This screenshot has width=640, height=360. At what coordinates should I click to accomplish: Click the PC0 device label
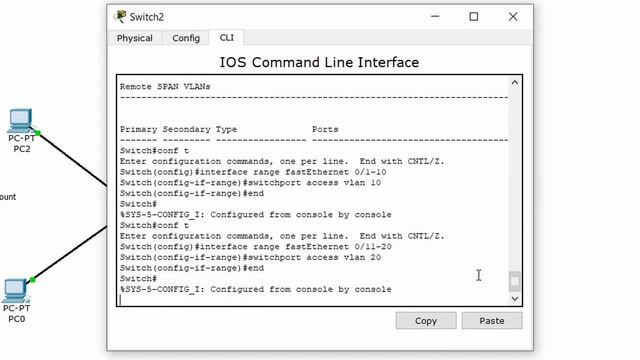(17, 319)
